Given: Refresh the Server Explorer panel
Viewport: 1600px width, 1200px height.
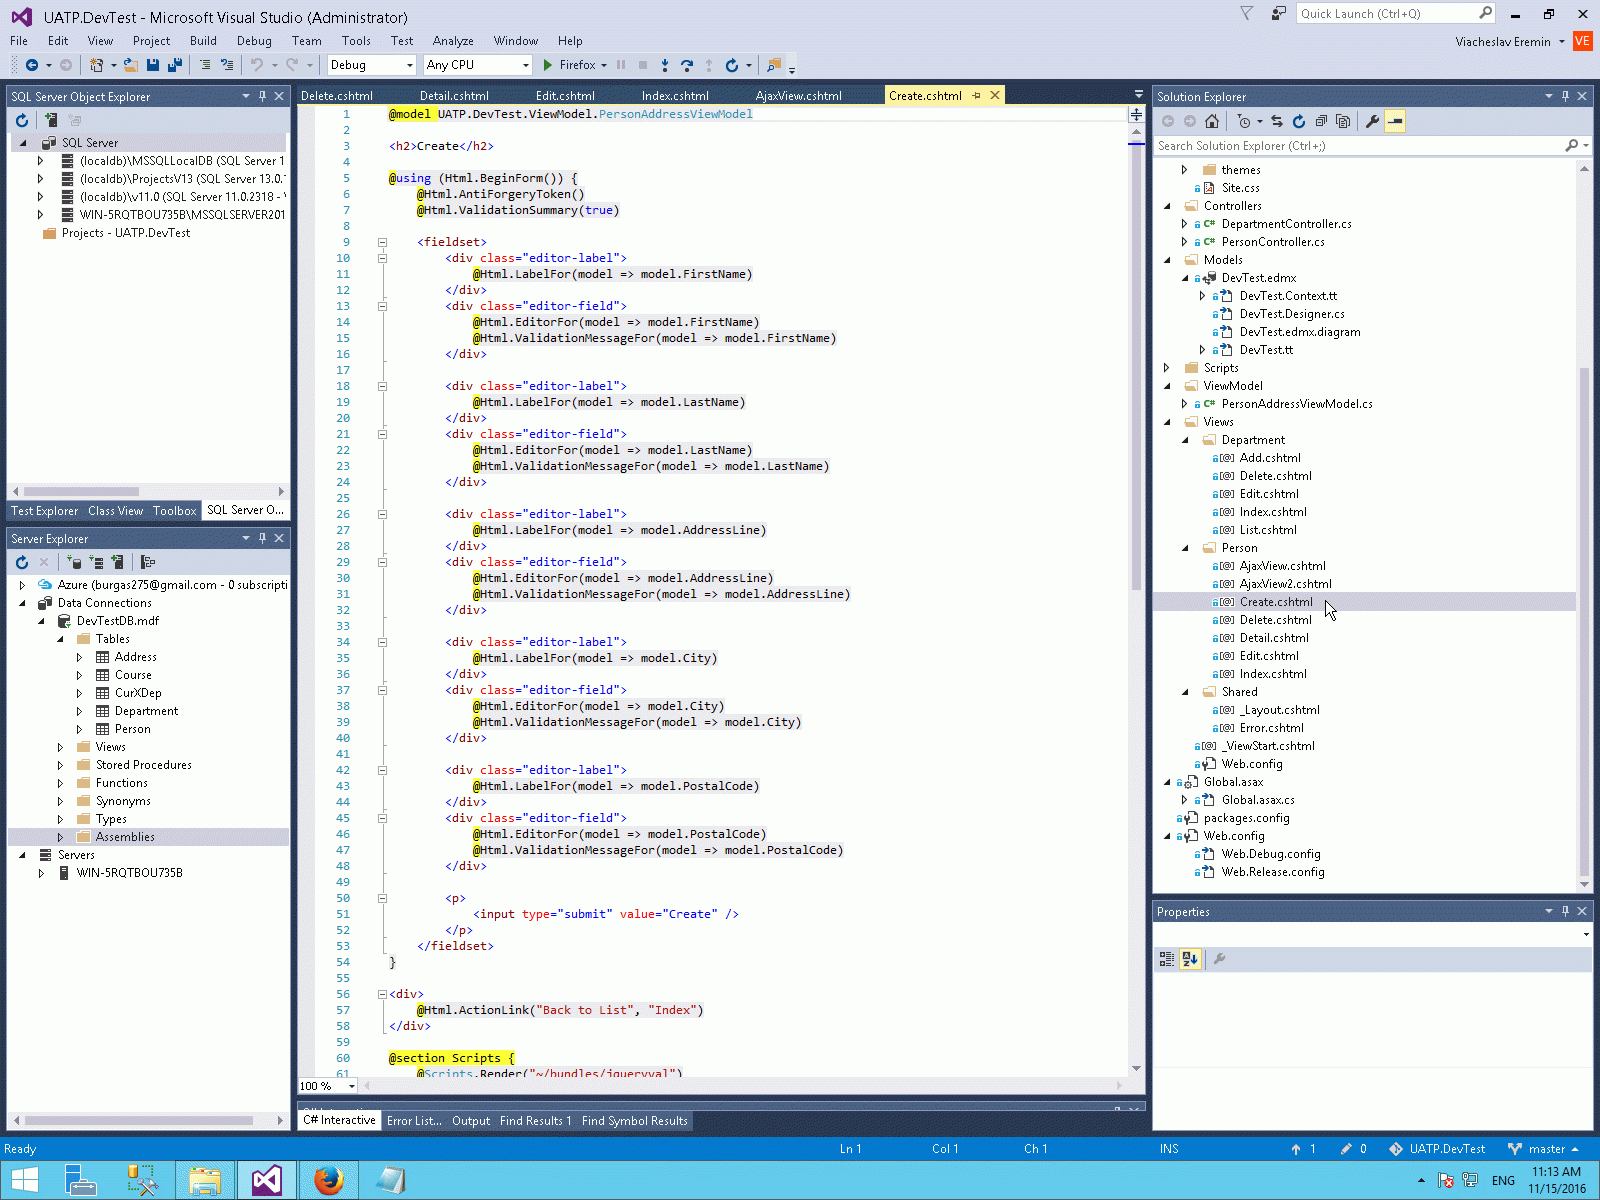Looking at the screenshot, I should click(x=22, y=562).
